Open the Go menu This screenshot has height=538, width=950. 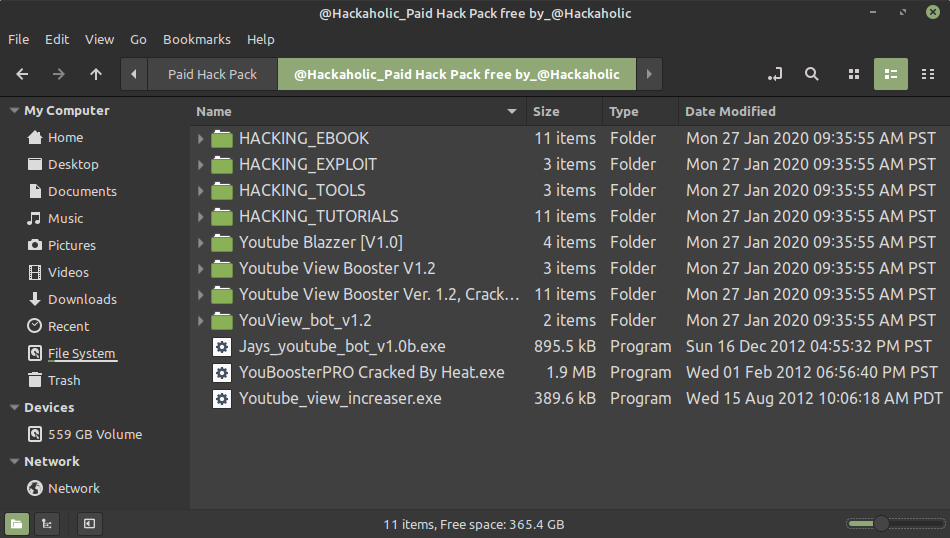tap(138, 39)
